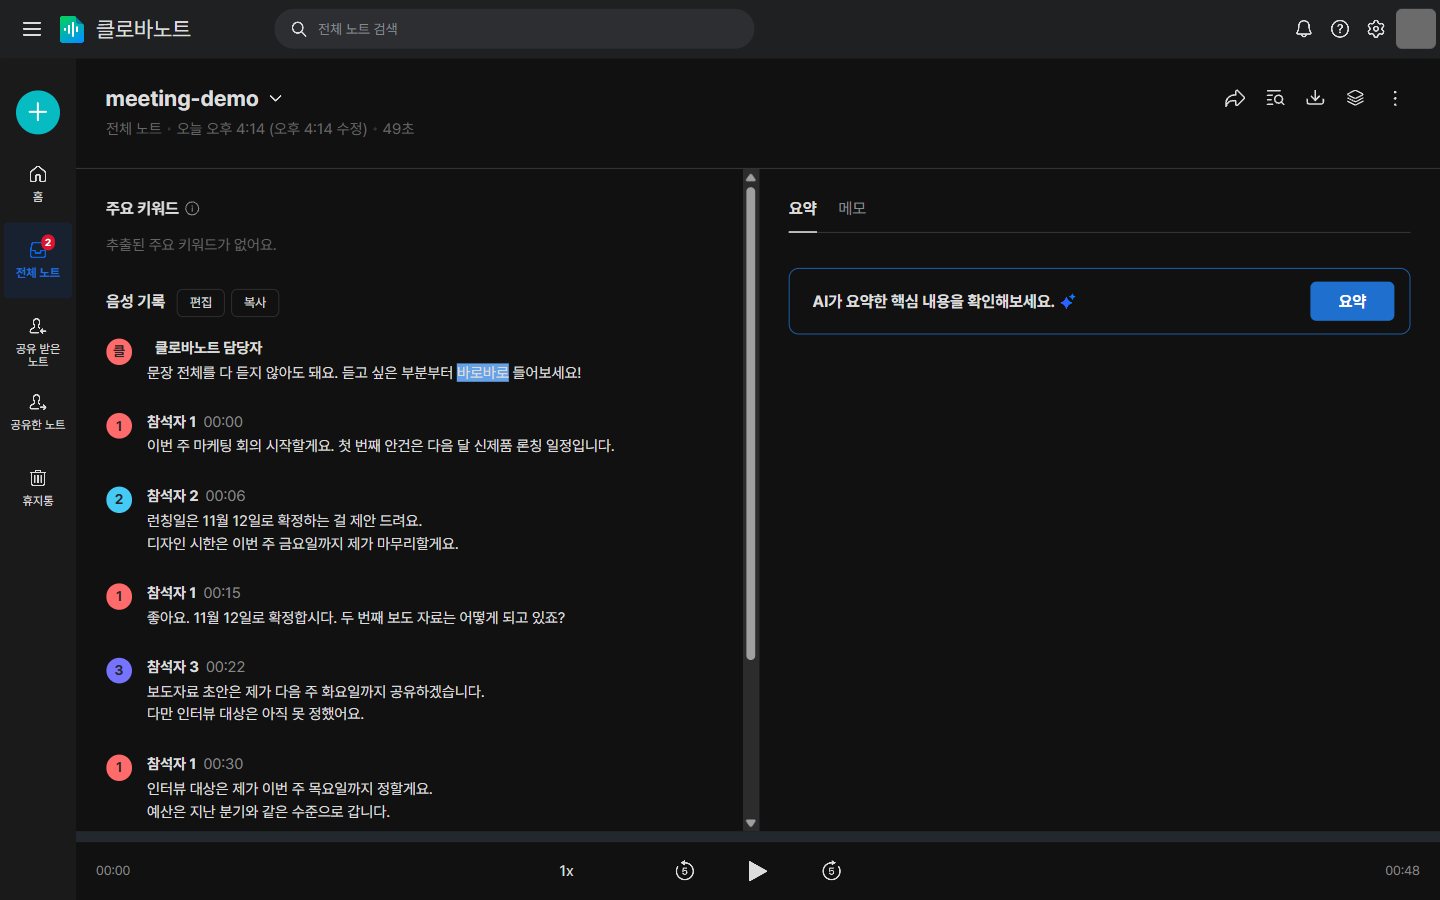Screen dimensions: 1440x900
Task: Search within the note transcript icon
Action: (x=1275, y=98)
